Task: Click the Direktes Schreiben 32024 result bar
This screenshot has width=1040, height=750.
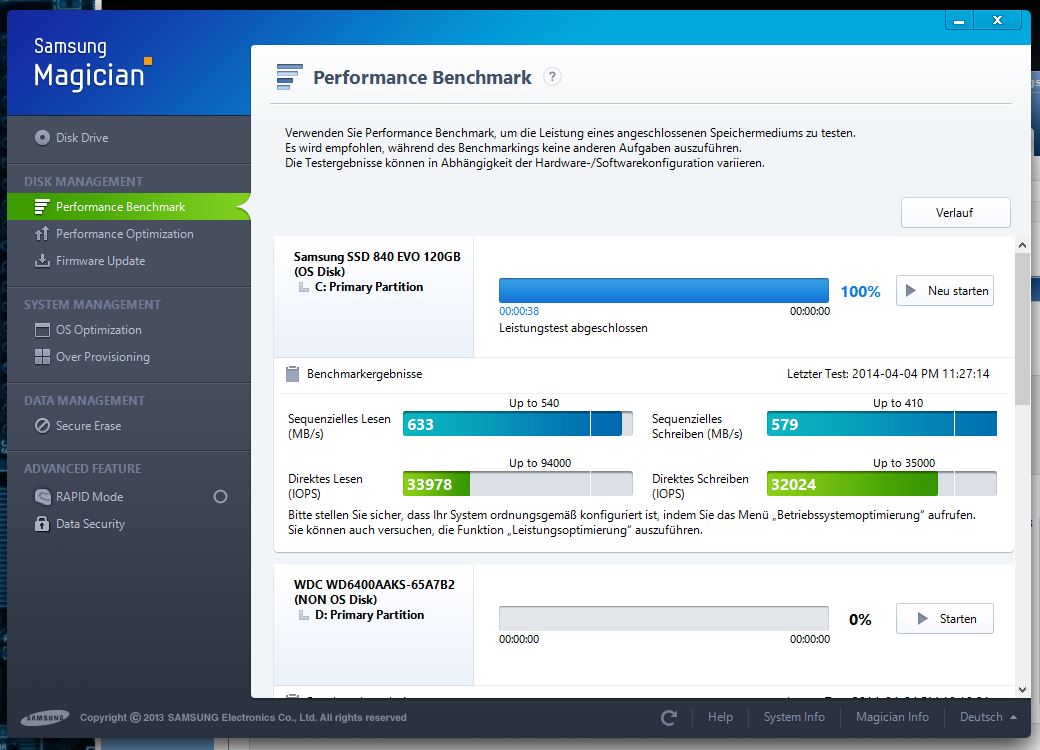Action: 881,484
